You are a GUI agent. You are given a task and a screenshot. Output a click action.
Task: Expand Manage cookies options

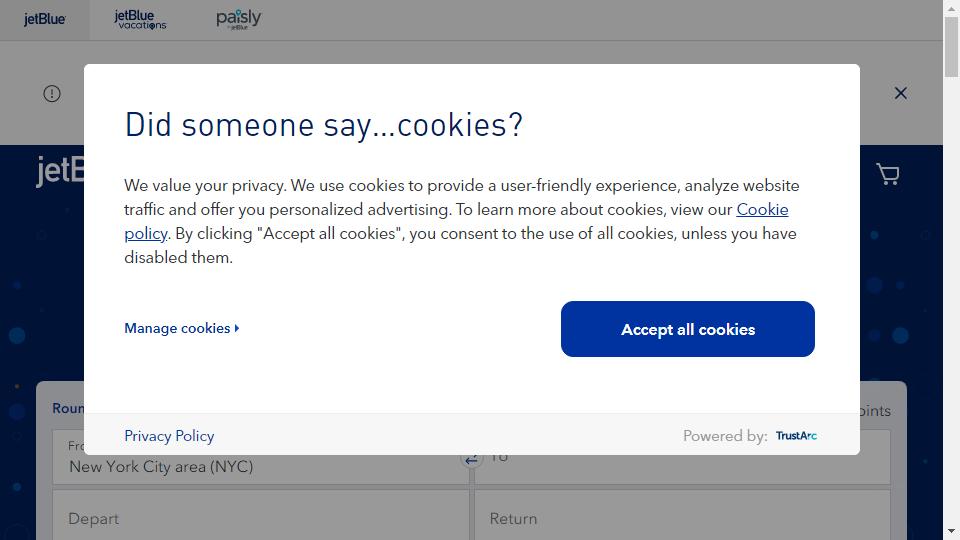(x=182, y=328)
